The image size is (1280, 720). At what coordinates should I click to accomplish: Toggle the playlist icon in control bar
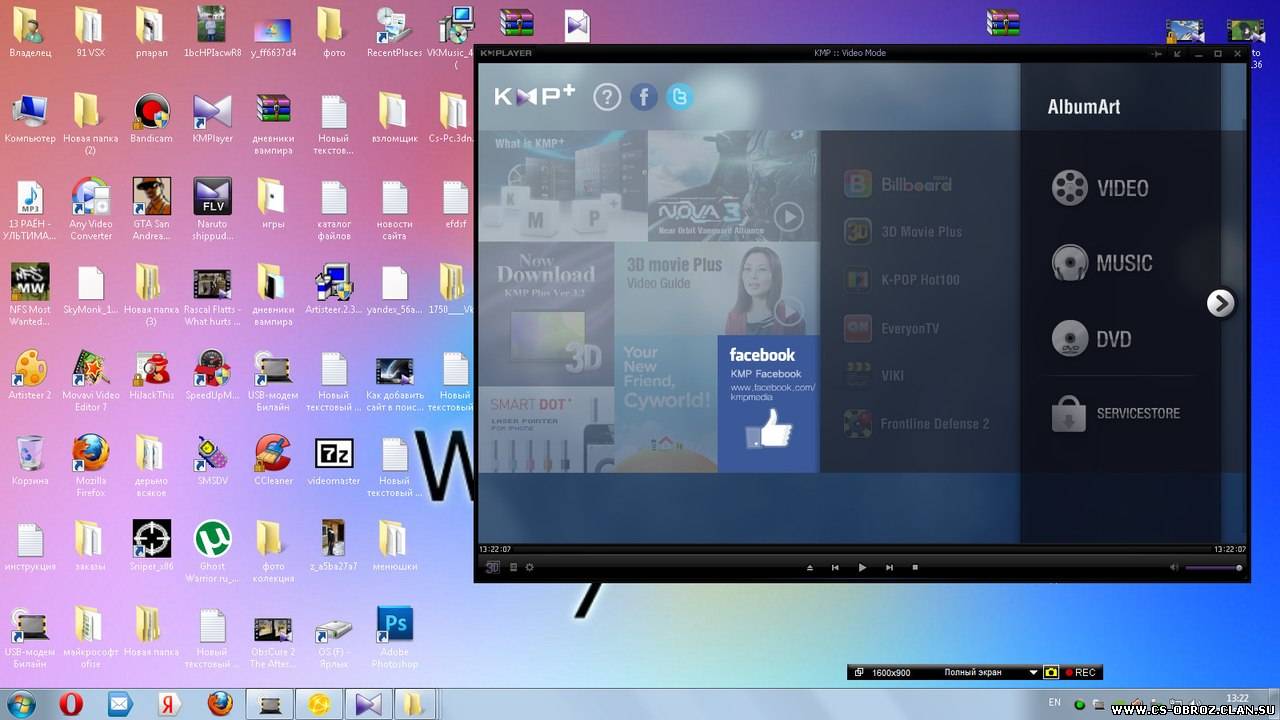[x=514, y=567]
